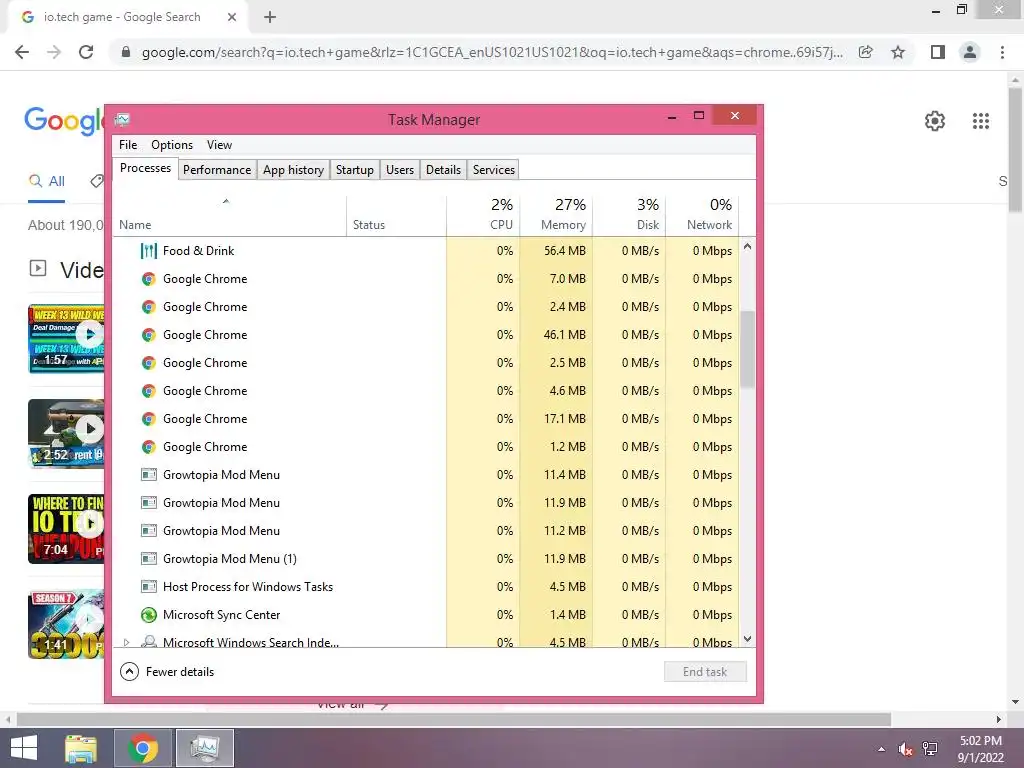Click the process list scroll down arrow
Viewport: 1024px width, 768px height.
(747, 639)
